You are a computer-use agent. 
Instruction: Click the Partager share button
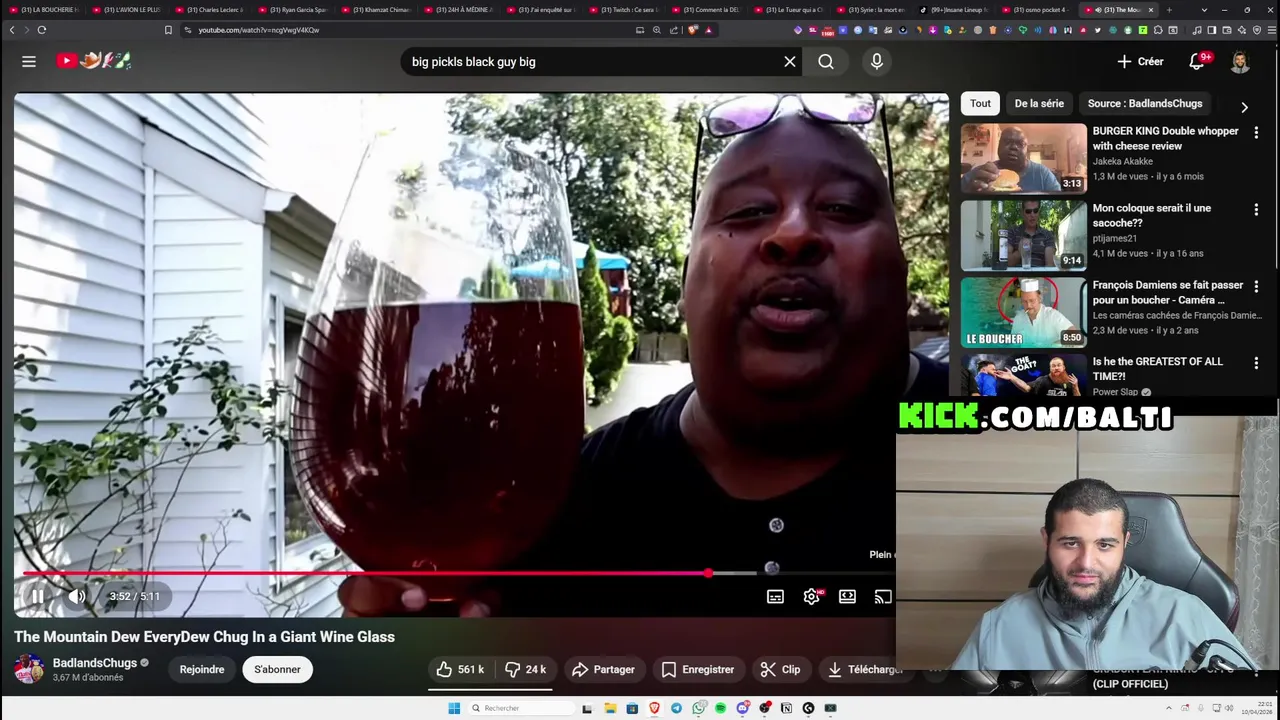click(x=603, y=669)
